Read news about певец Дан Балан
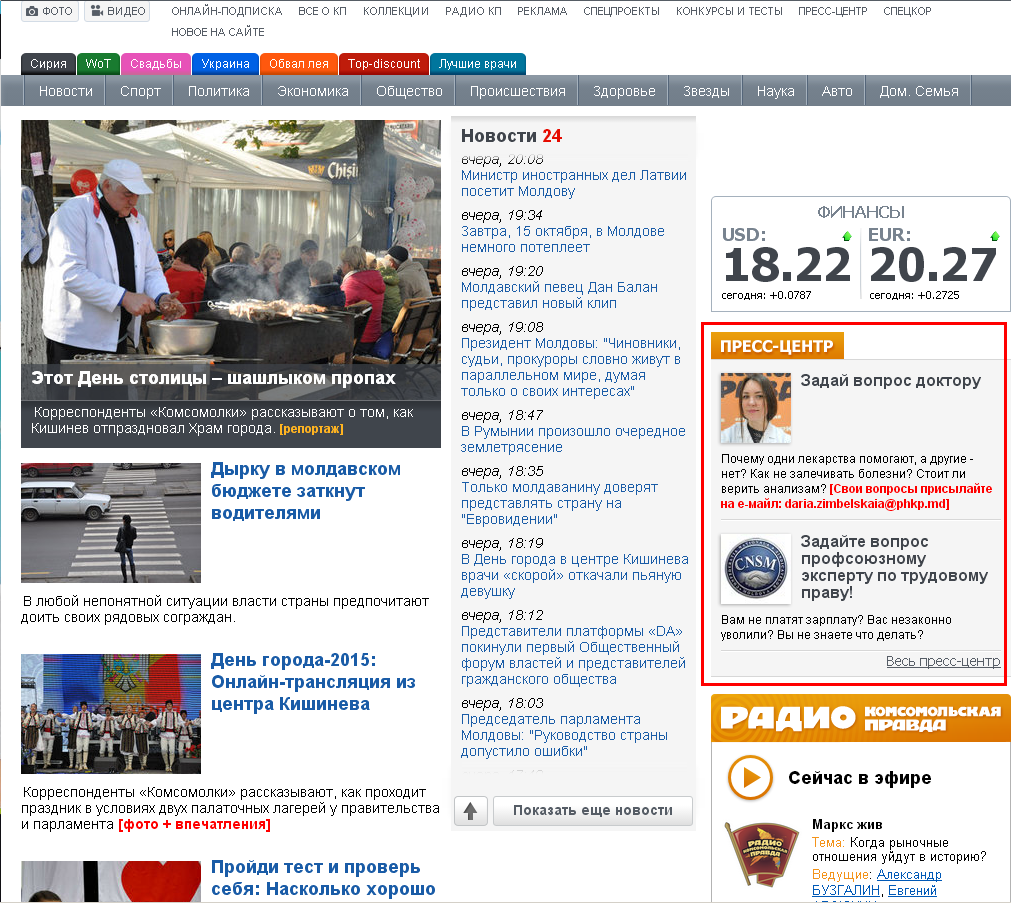Image resolution: width=1011 pixels, height=903 pixels. coord(559,295)
